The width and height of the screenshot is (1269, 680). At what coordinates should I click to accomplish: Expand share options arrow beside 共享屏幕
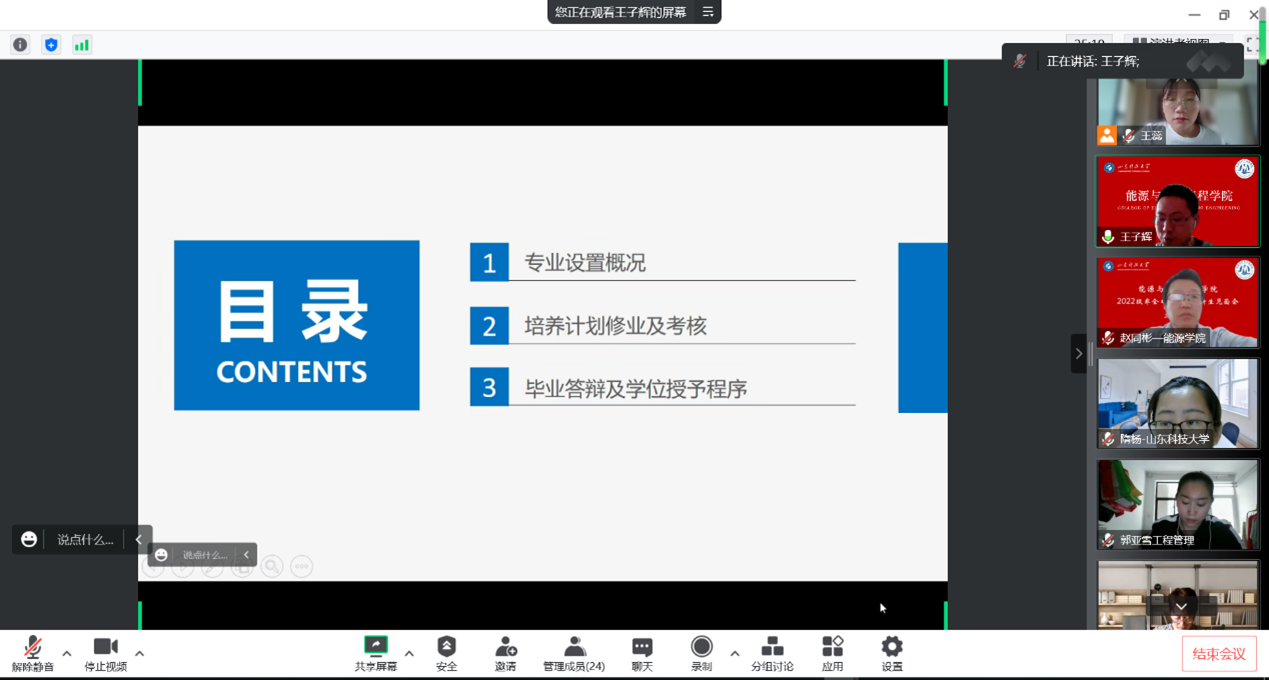409,654
